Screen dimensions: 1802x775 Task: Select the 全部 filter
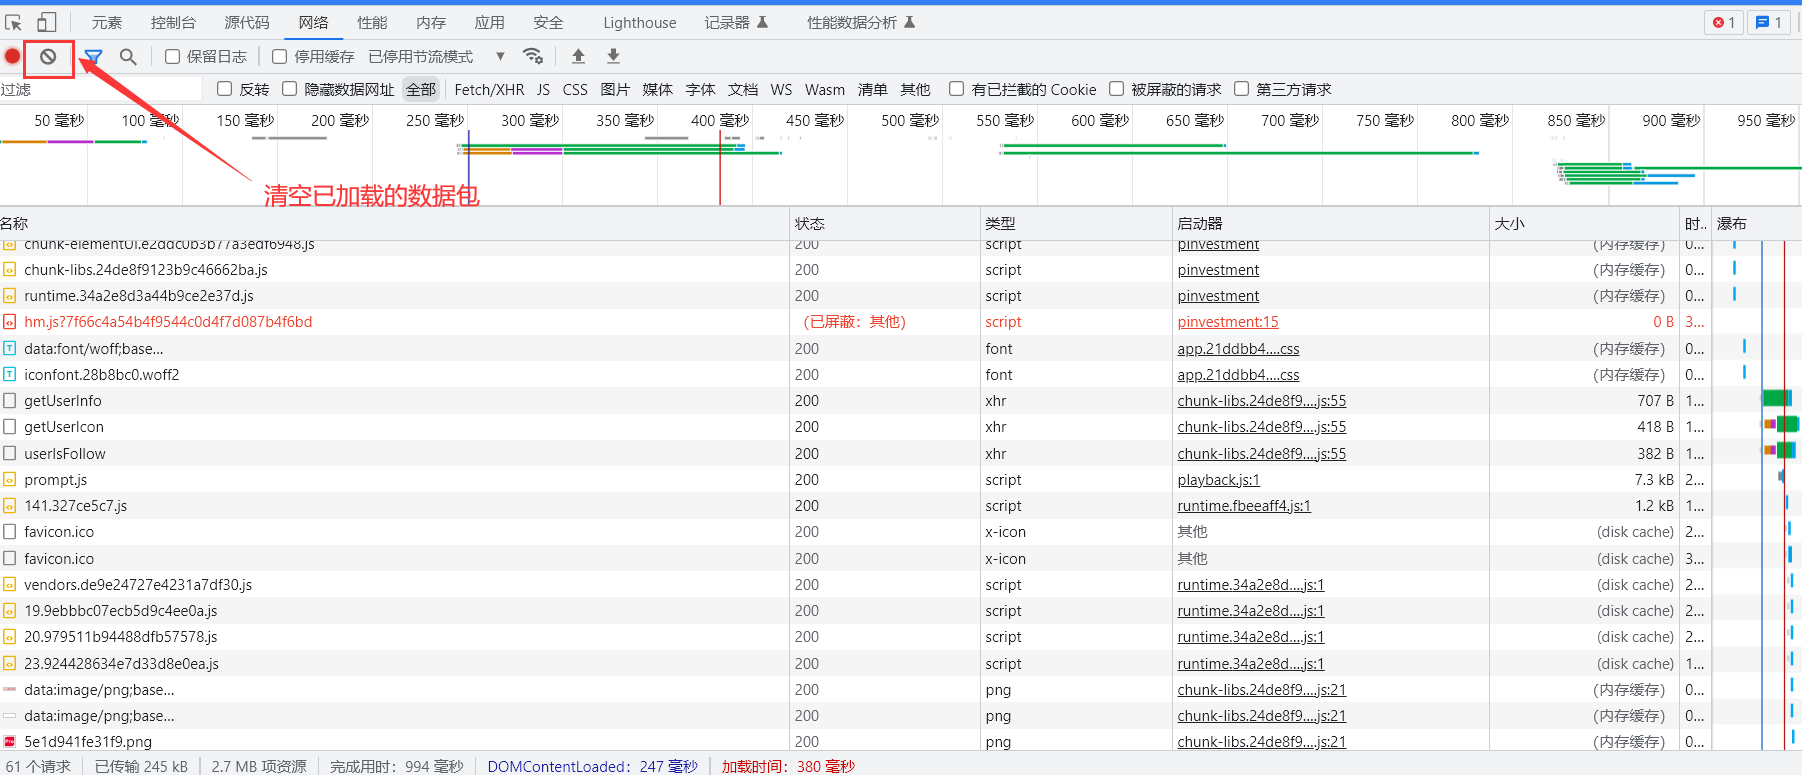(421, 89)
